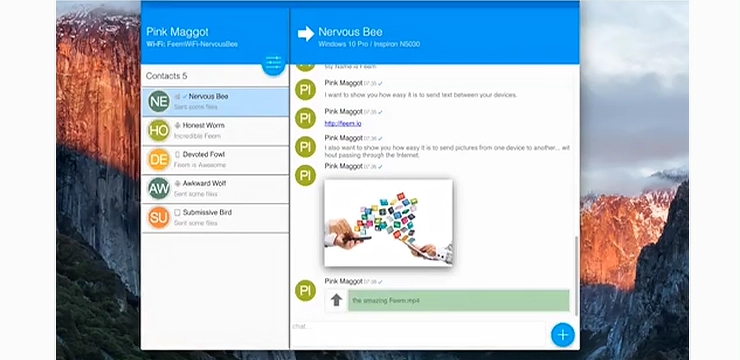Open the shared picture thumbnail in chat
This screenshot has width=740, height=360.
388,223
